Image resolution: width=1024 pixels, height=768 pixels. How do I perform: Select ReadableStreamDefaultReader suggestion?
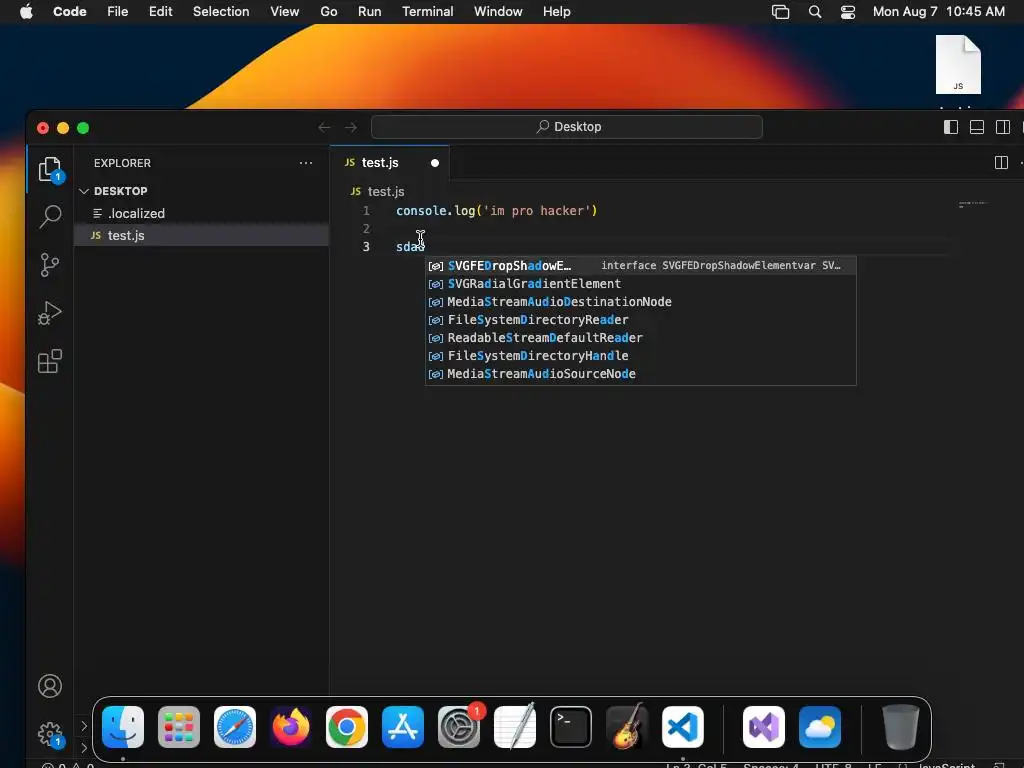(641, 338)
